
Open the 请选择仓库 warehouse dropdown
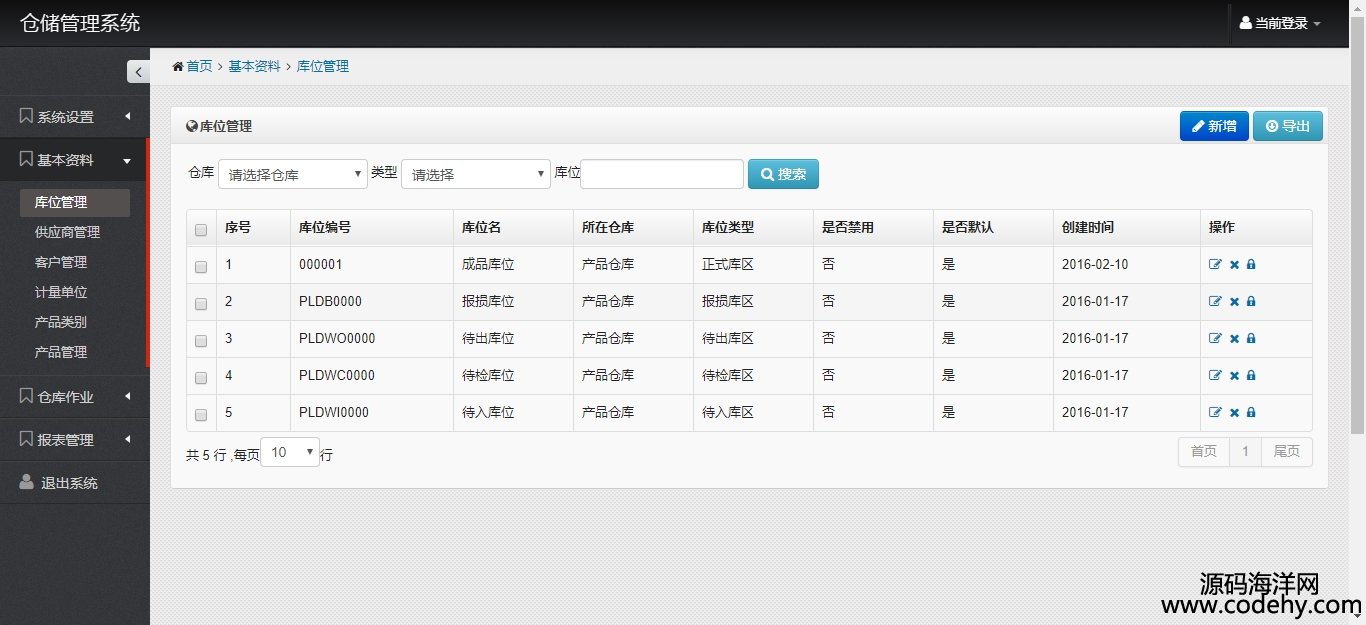(x=293, y=174)
